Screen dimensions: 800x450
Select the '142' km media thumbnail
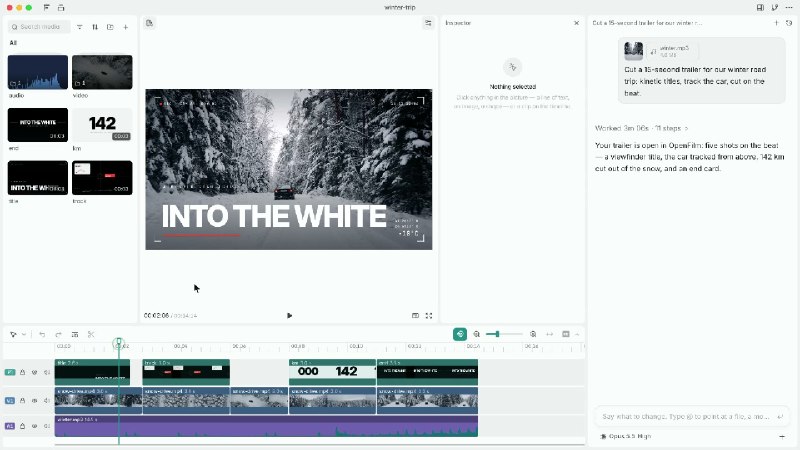pyautogui.click(x=102, y=125)
